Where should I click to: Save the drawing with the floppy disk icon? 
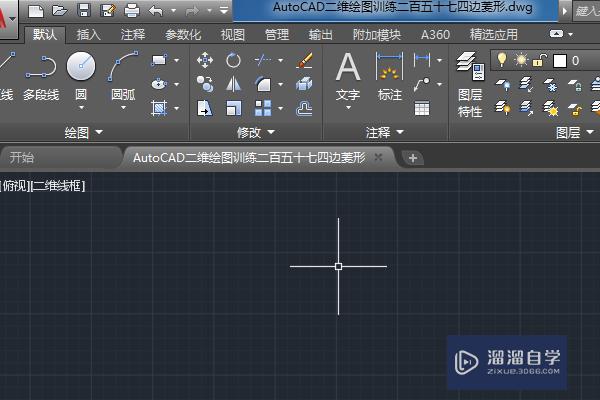pos(84,10)
